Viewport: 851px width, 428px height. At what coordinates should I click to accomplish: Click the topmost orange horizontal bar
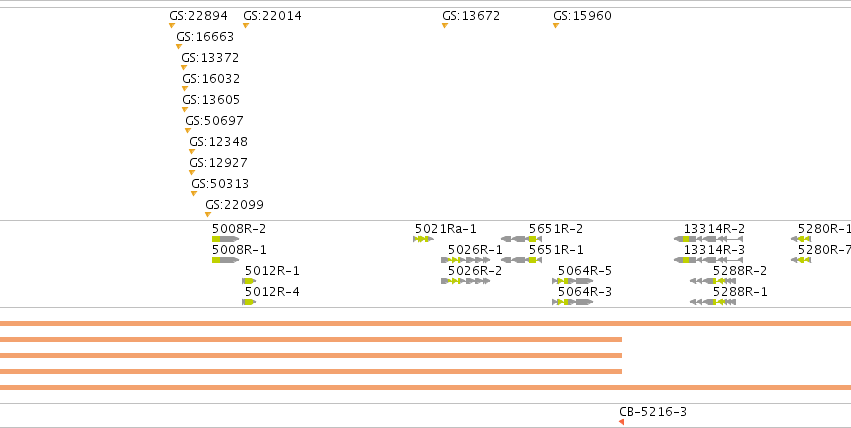tap(426, 324)
